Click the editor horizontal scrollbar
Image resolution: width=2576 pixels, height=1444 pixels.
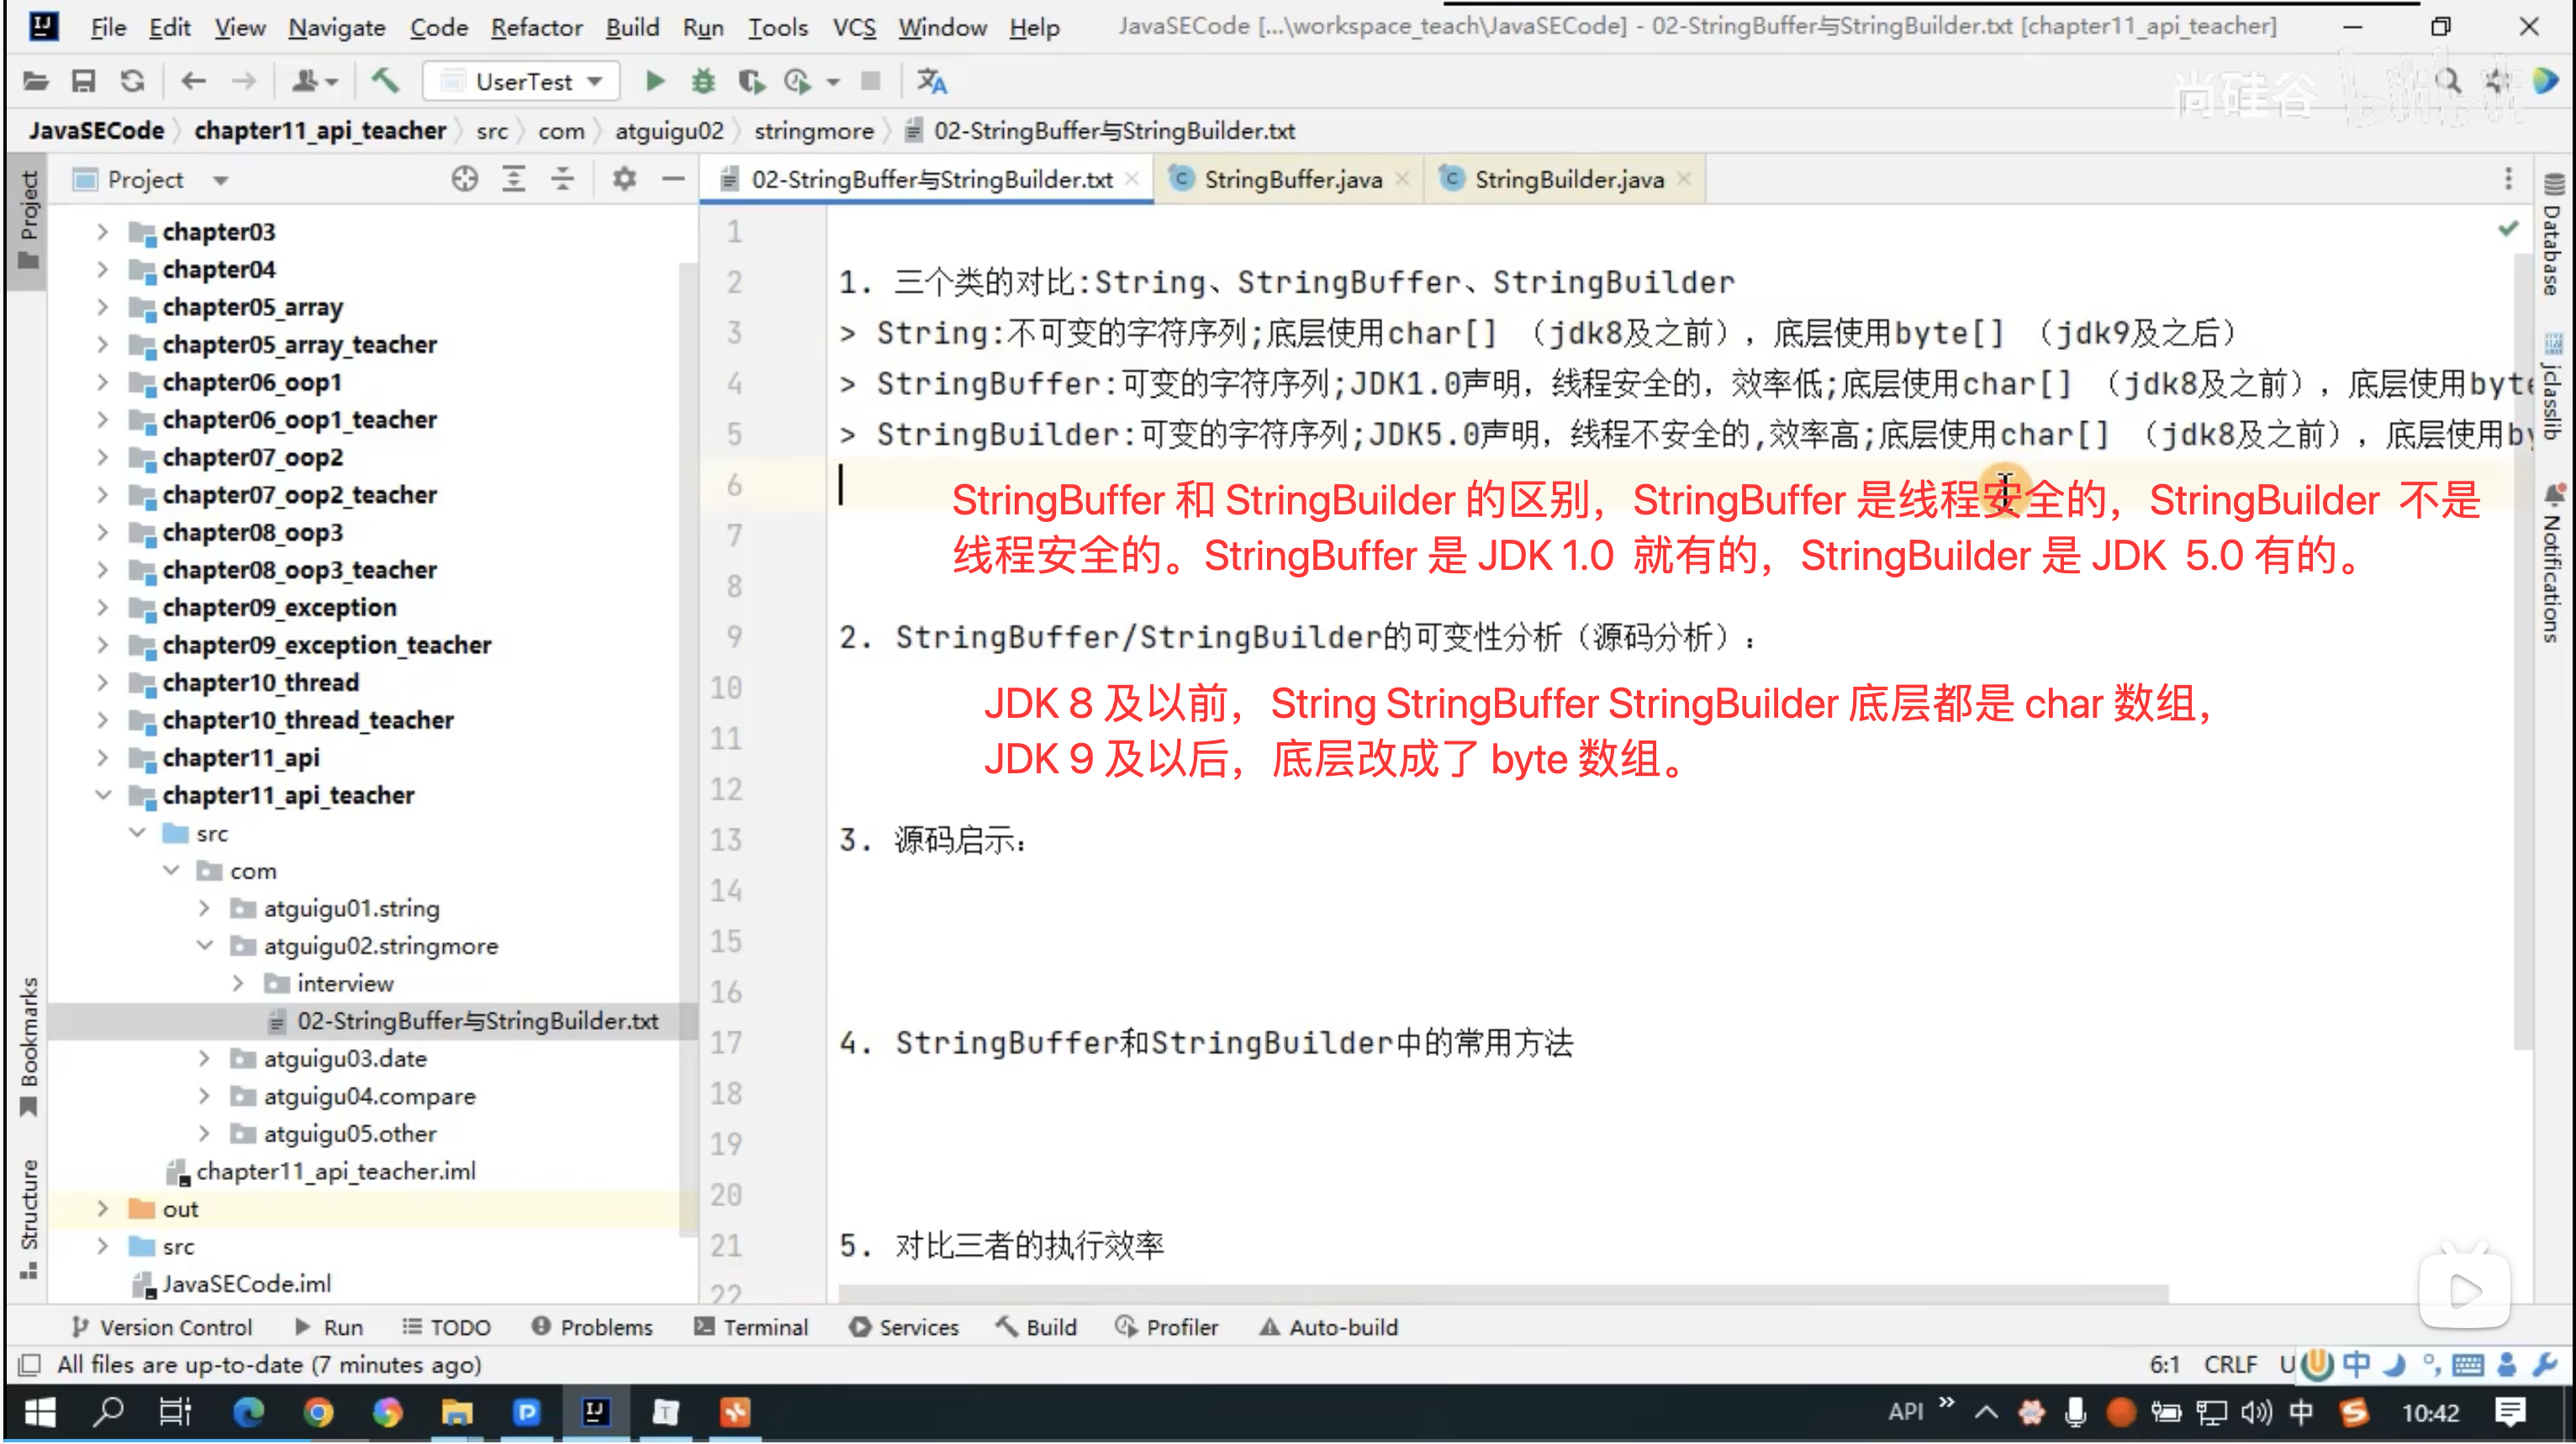pyautogui.click(x=1500, y=1294)
